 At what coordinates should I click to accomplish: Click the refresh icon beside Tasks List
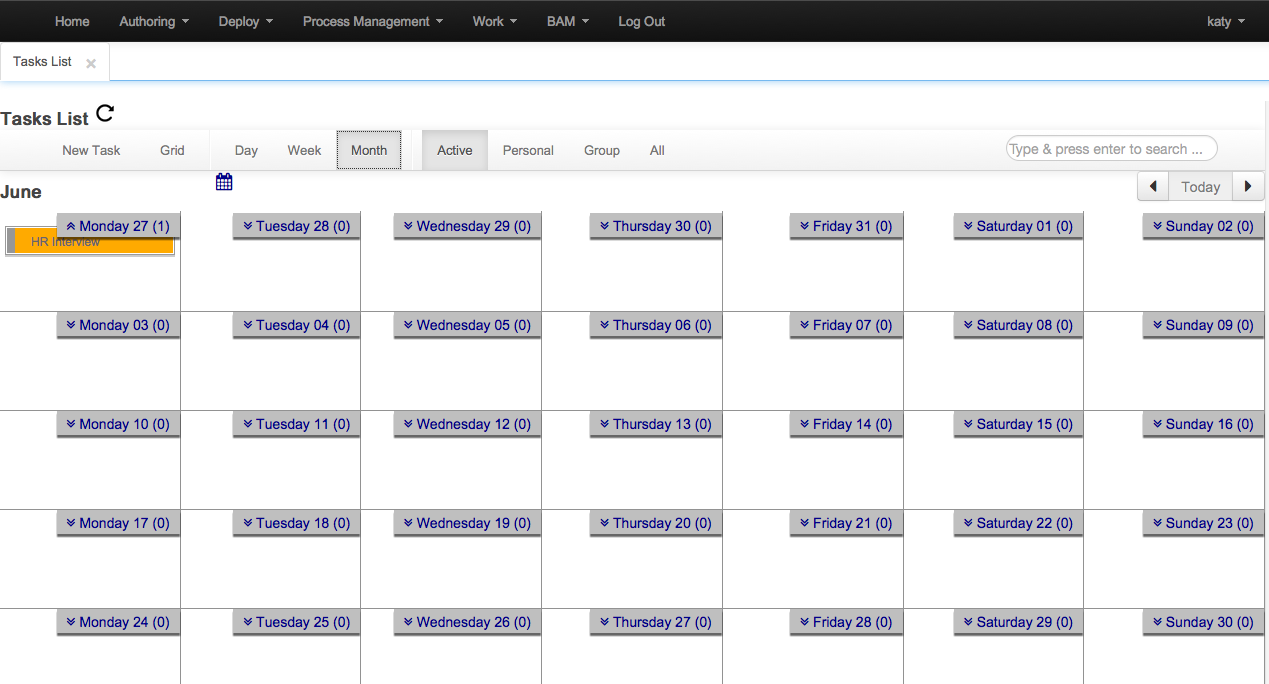(x=105, y=114)
